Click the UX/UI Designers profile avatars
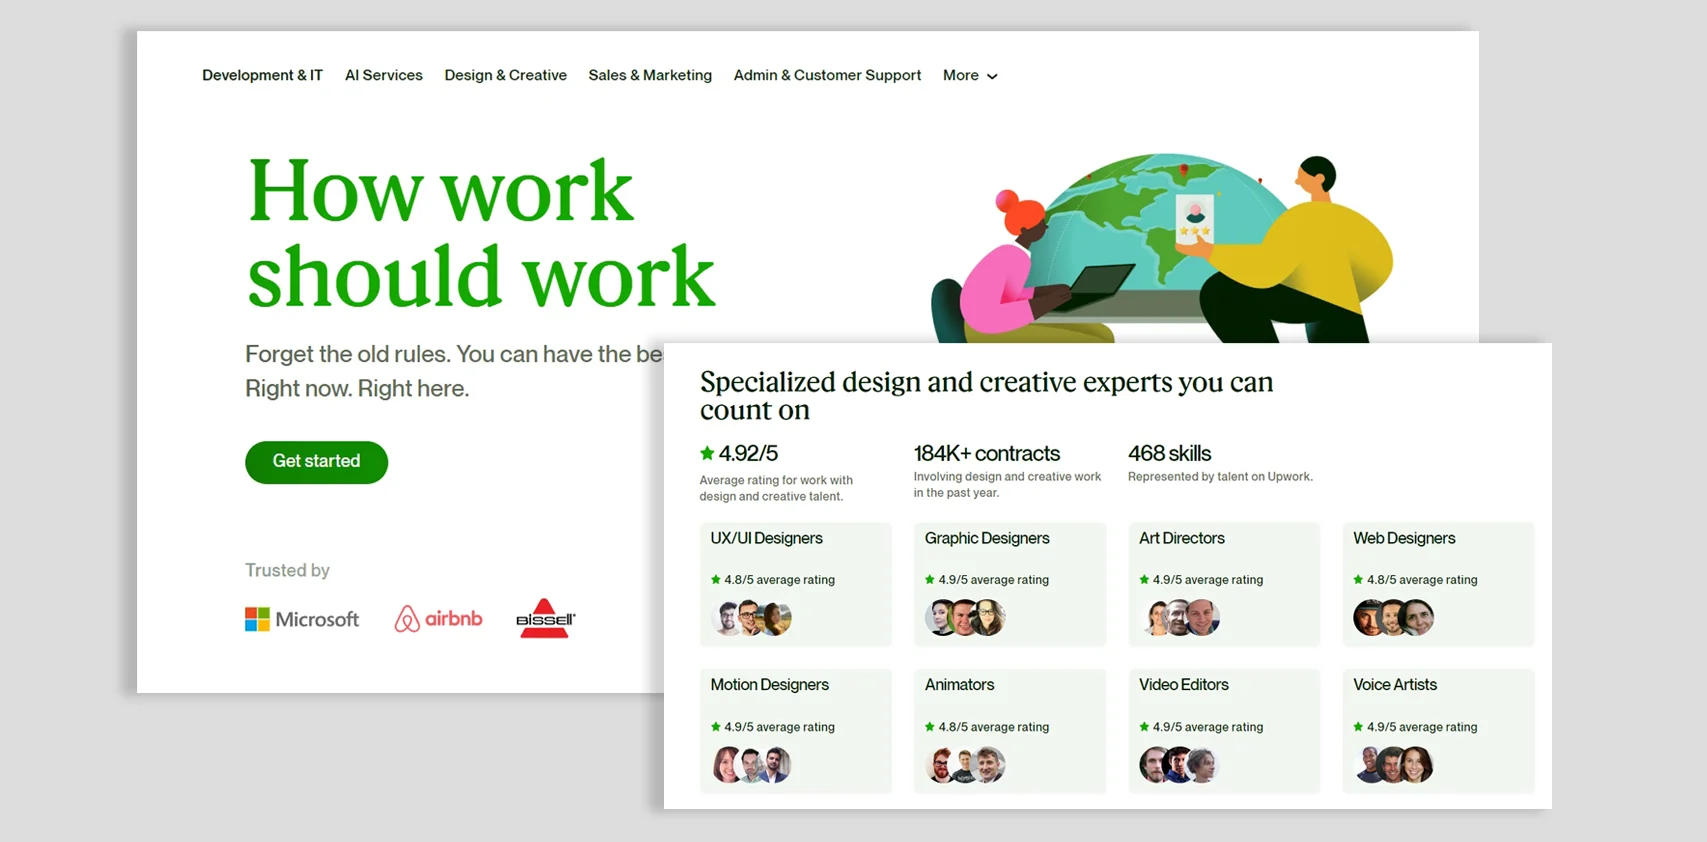This screenshot has width=1707, height=842. [751, 619]
